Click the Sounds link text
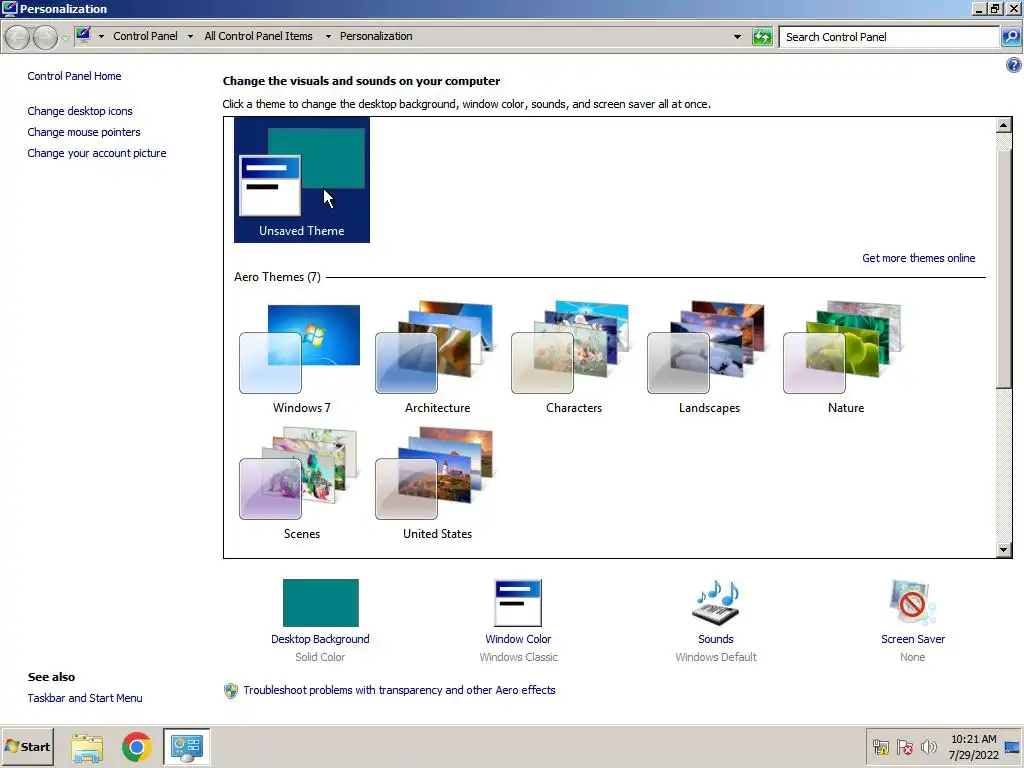This screenshot has height=768, width=1024. click(716, 639)
